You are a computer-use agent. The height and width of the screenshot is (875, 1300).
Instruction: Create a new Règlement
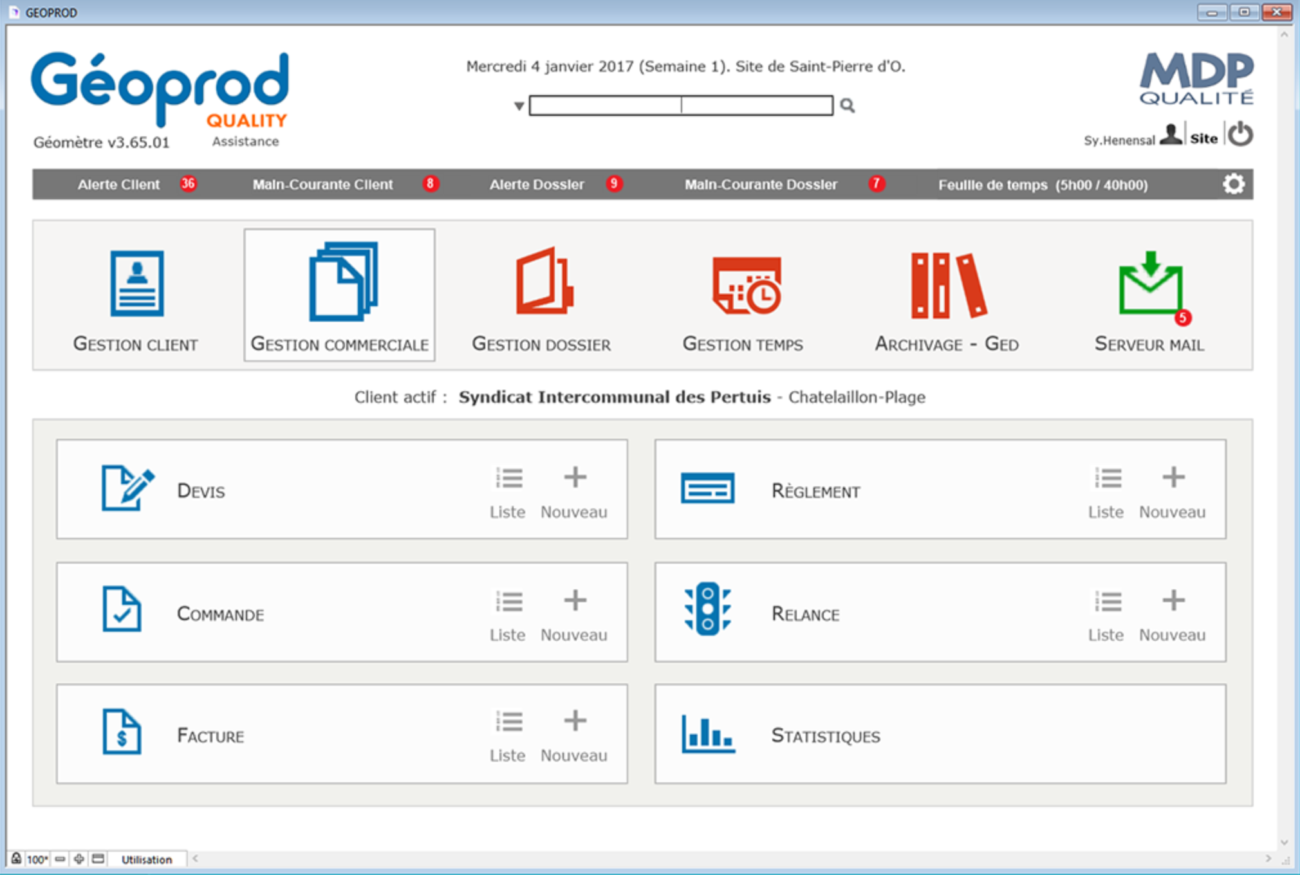pos(1172,492)
